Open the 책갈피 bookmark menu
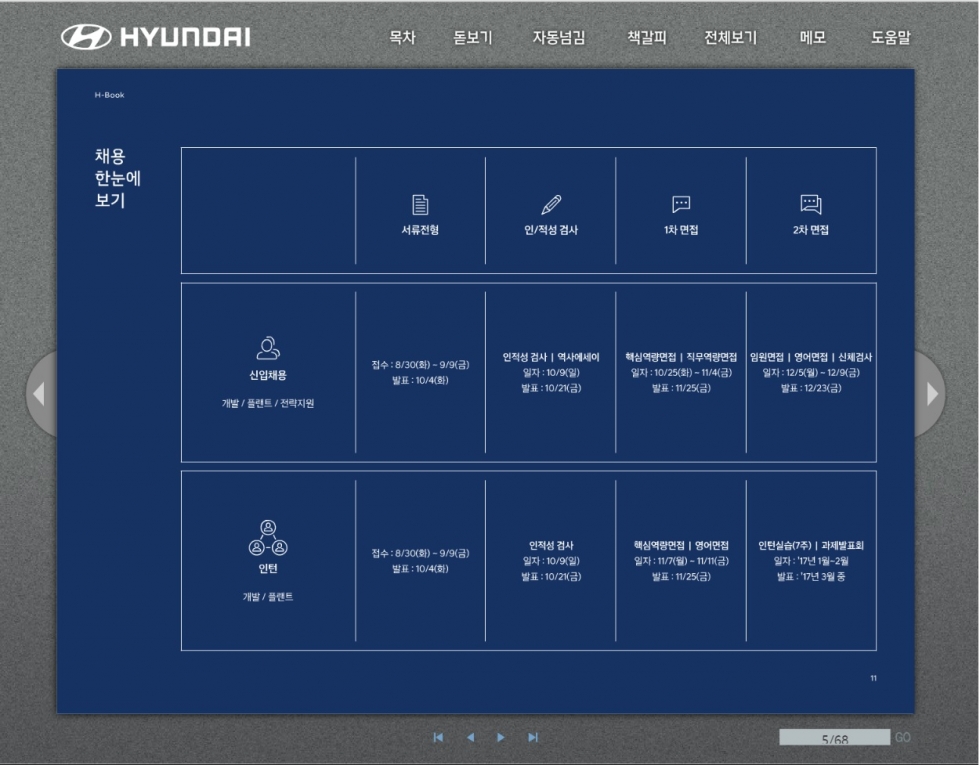The width and height of the screenshot is (980, 765). click(646, 38)
